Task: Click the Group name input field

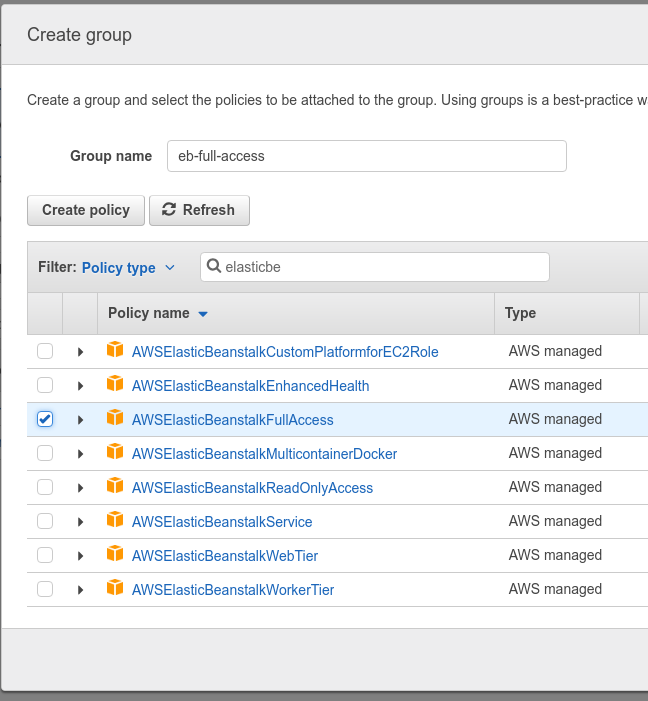Action: coord(366,156)
